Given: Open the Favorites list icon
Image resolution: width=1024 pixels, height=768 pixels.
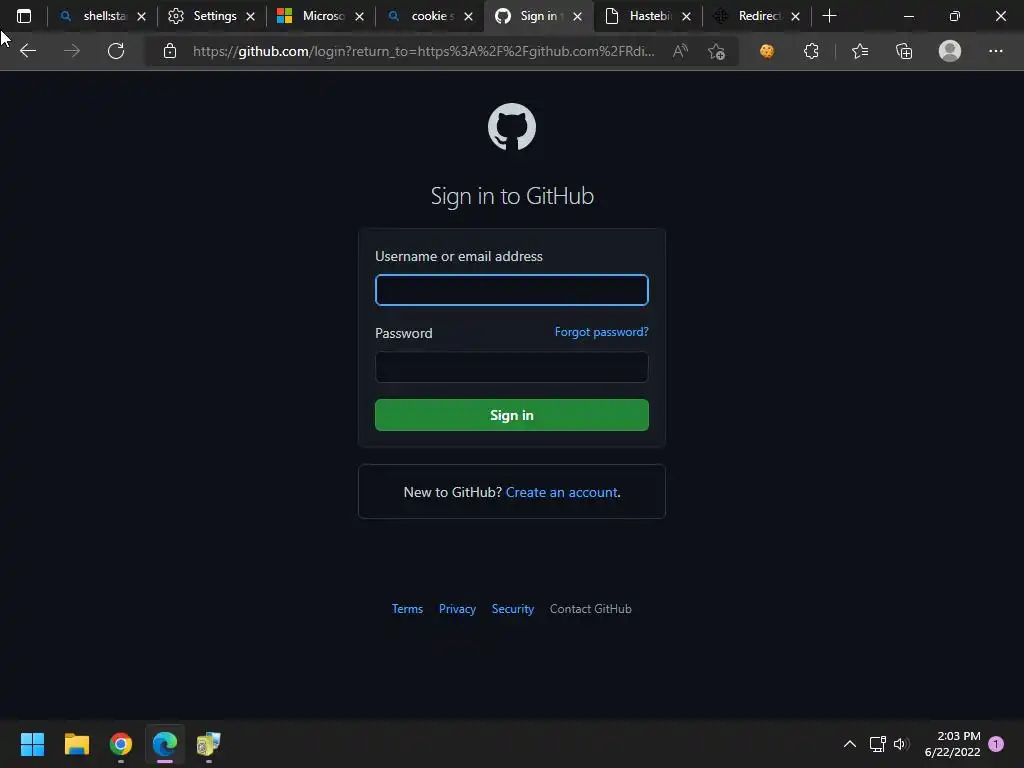Looking at the screenshot, I should [x=860, y=51].
